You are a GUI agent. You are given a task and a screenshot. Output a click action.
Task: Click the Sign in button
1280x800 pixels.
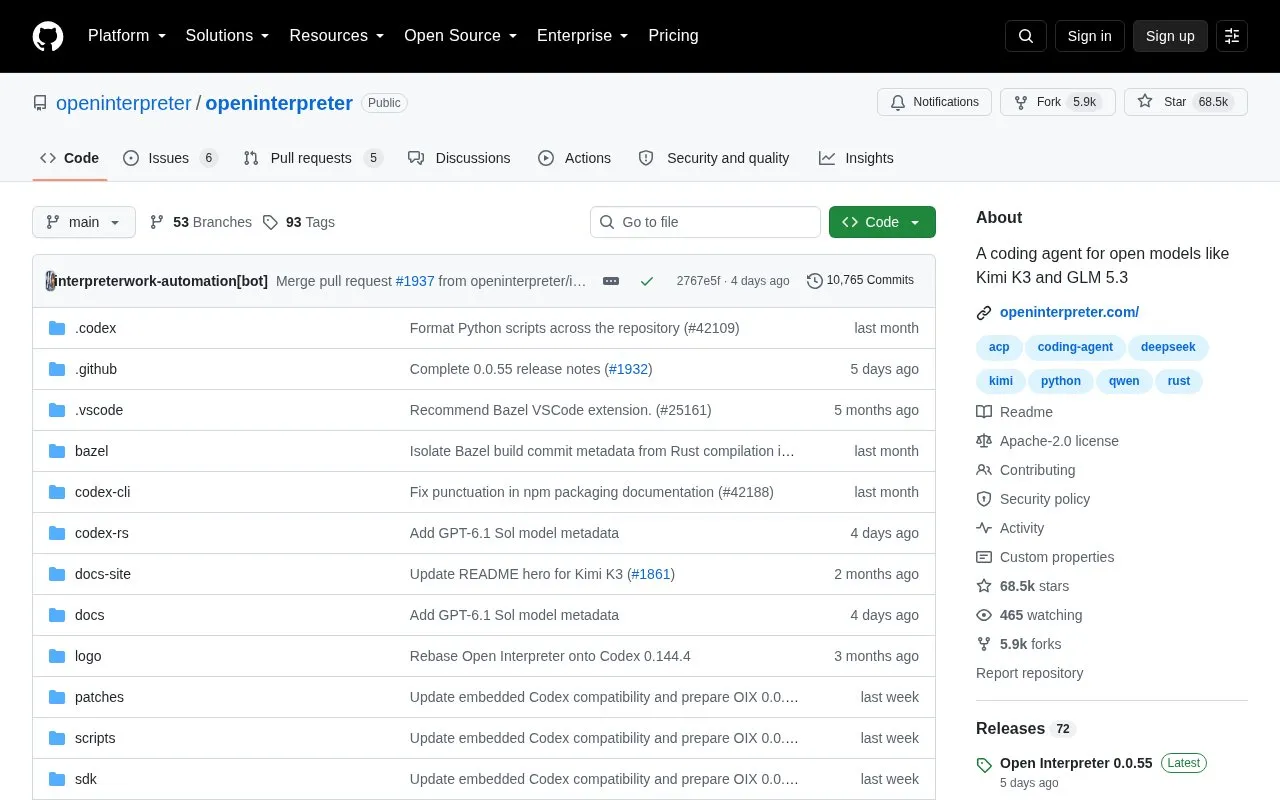coord(1089,36)
